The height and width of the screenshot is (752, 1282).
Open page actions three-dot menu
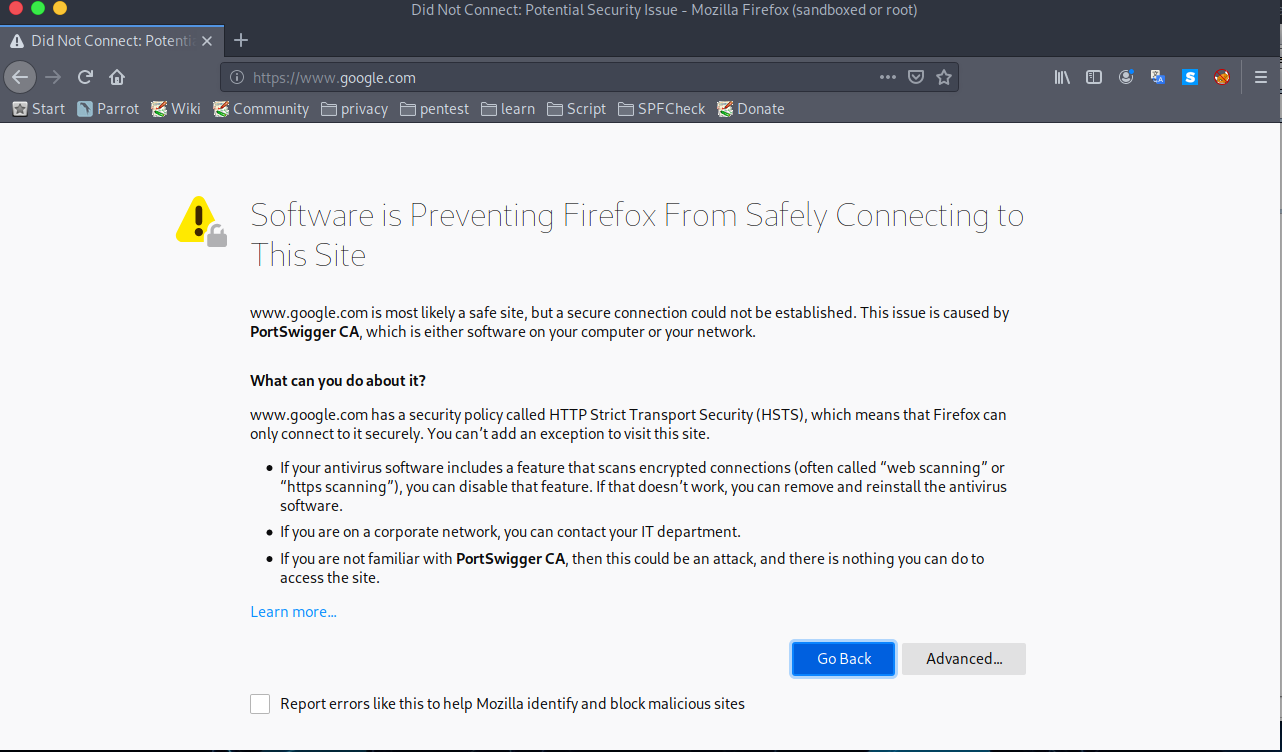(888, 77)
